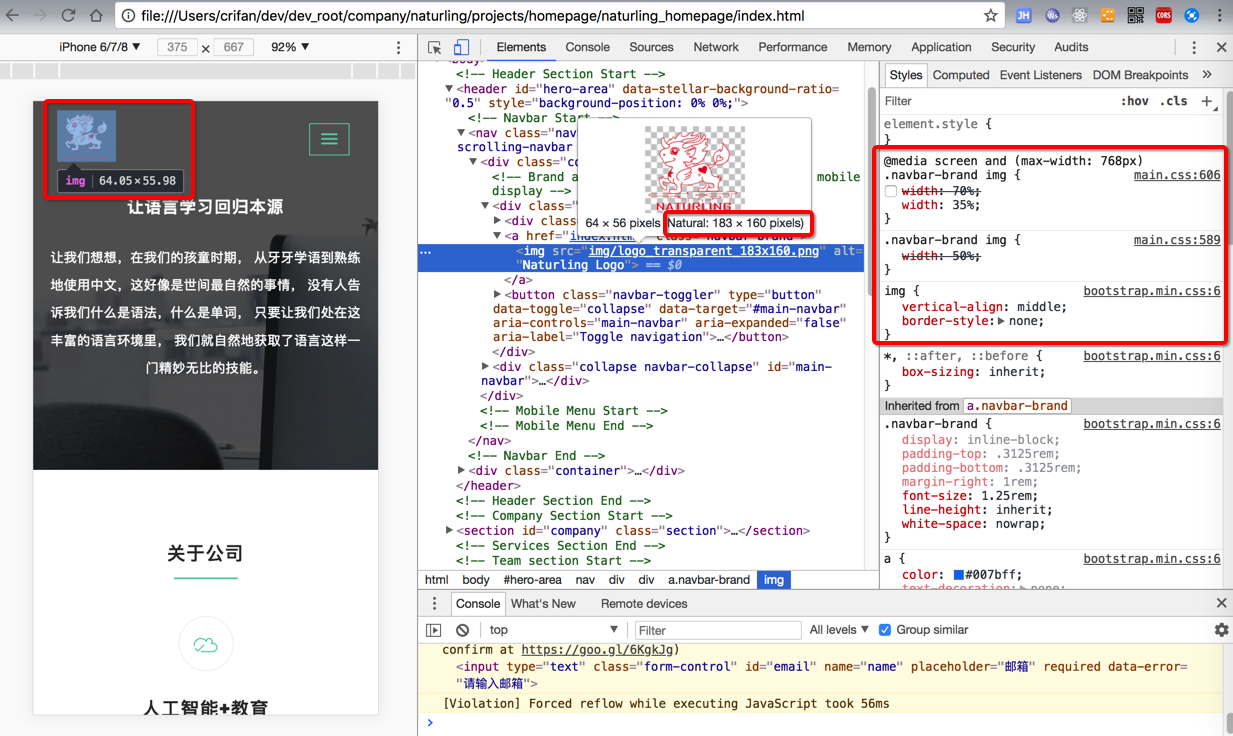This screenshot has width=1233, height=736.
Task: Open the 92% zoom dropdown
Action: pyautogui.click(x=290, y=47)
